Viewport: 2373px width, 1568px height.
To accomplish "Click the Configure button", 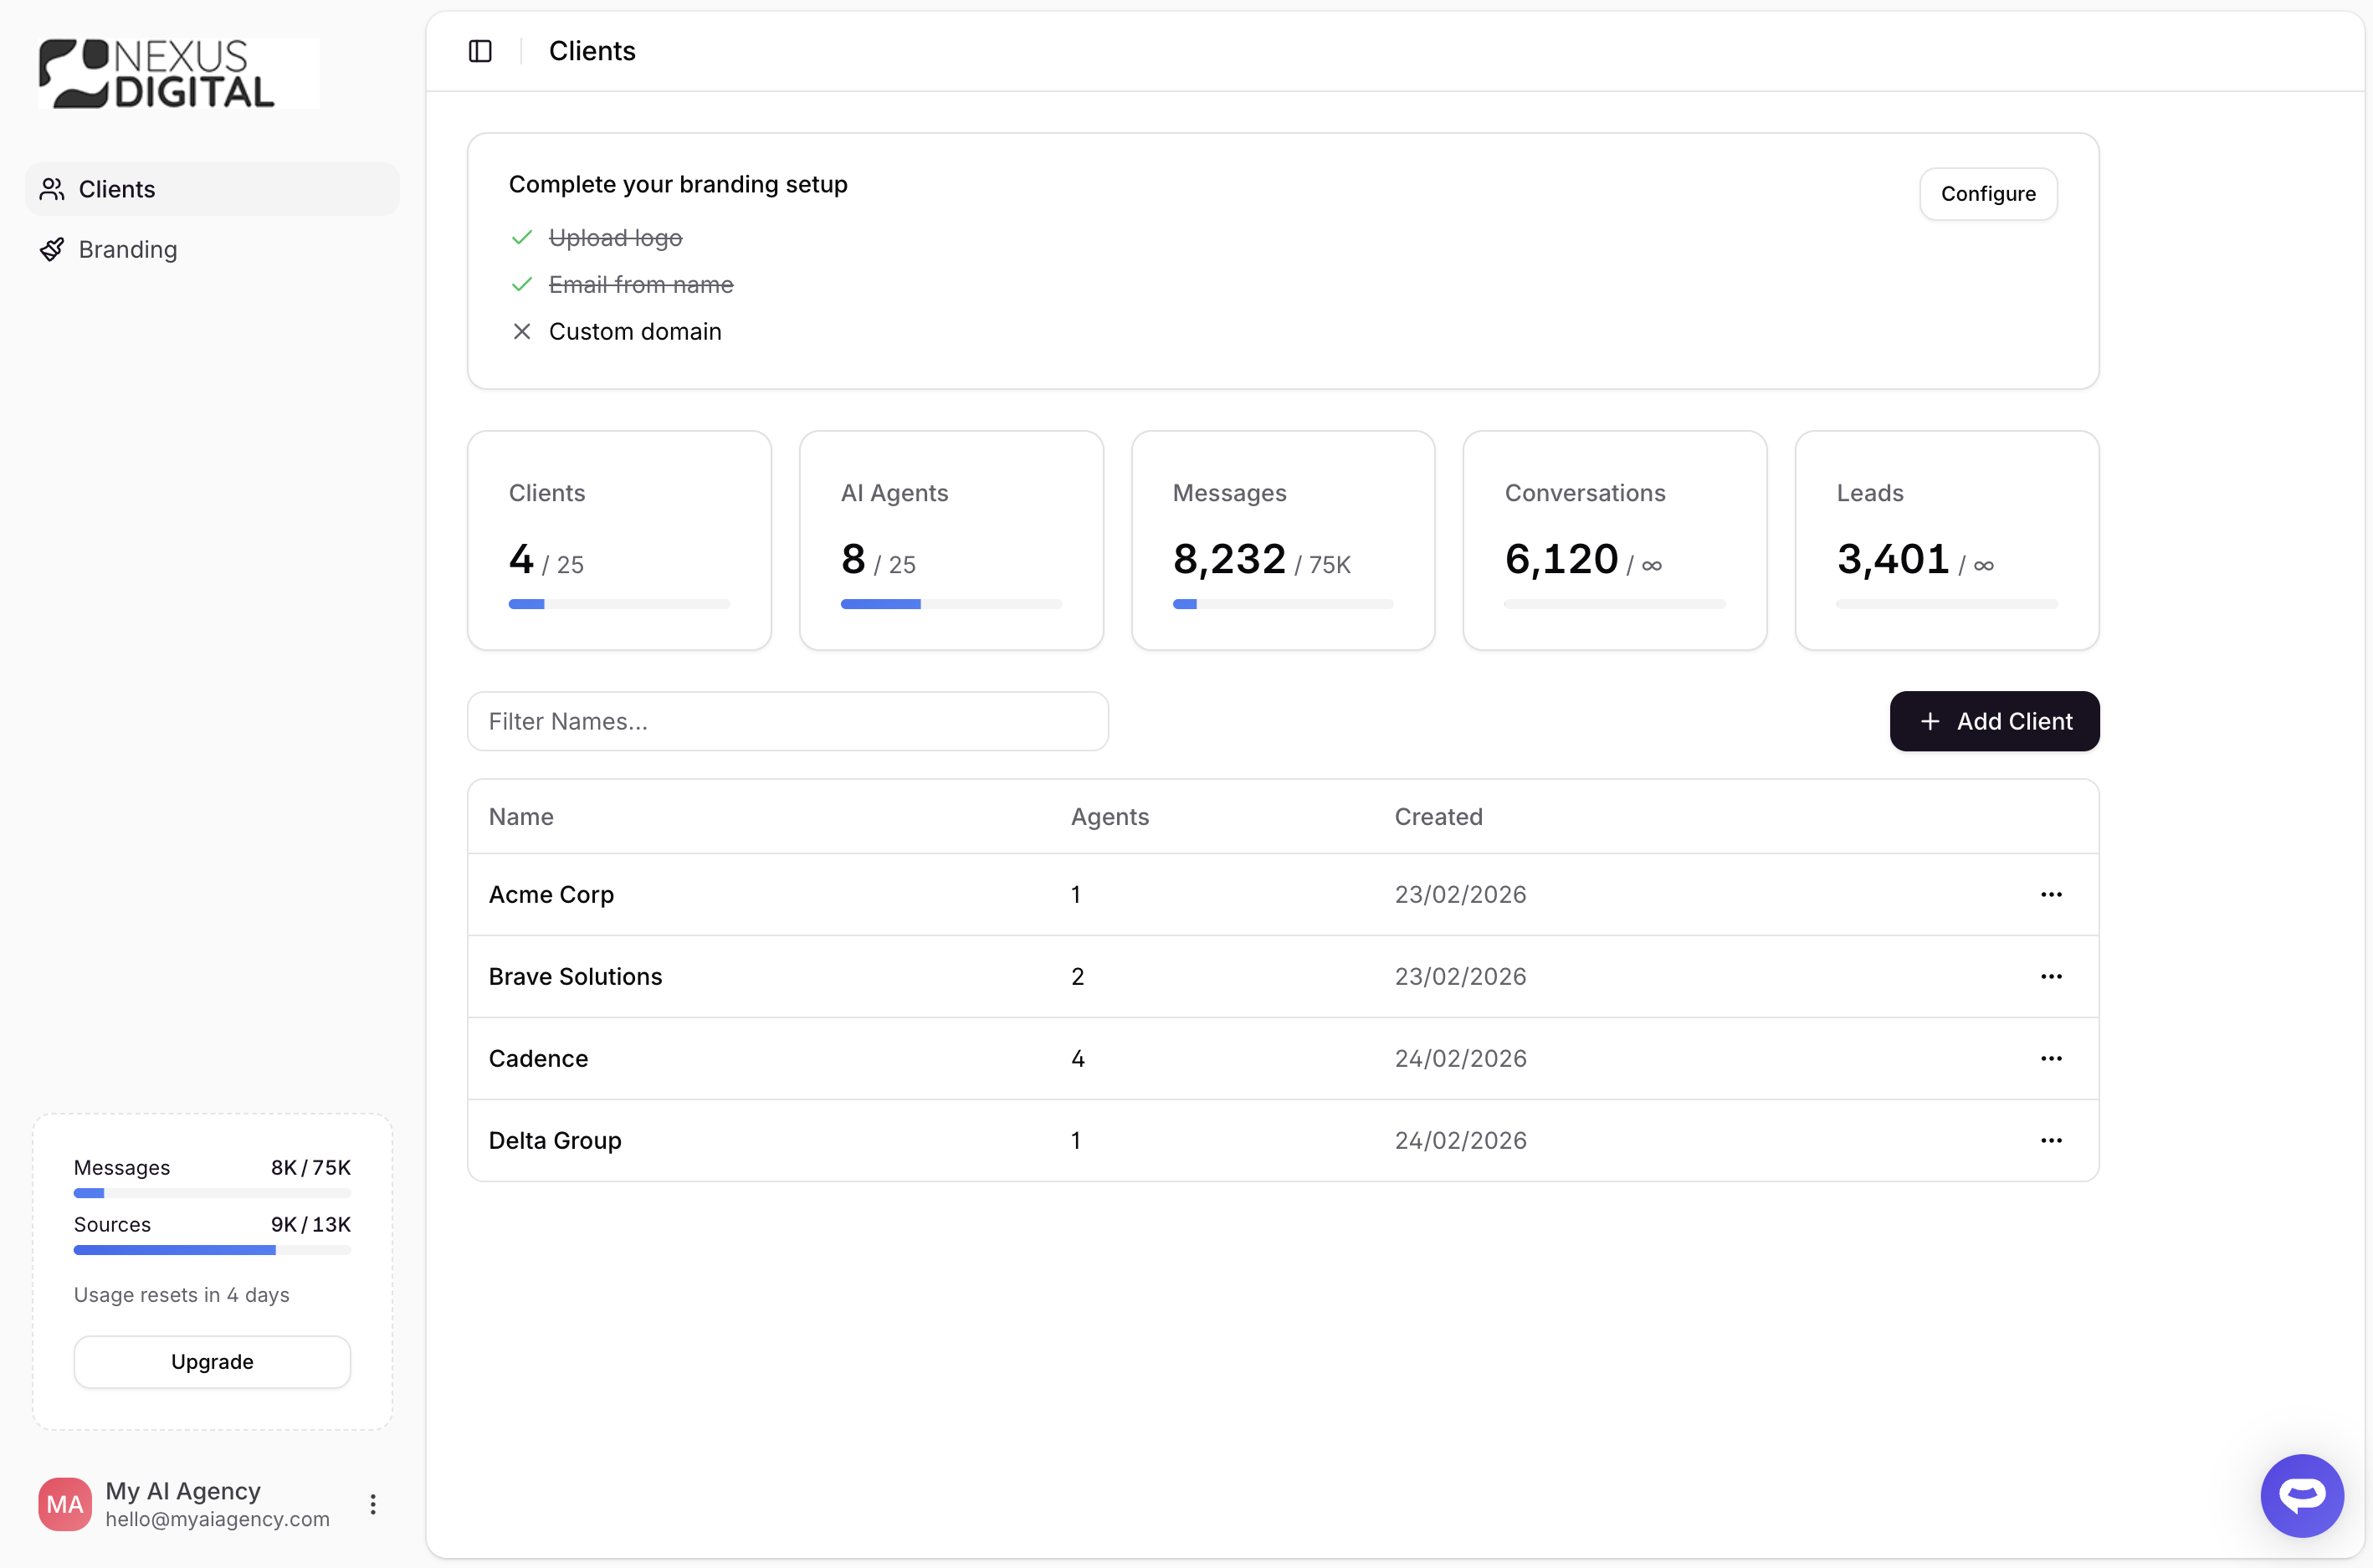I will coord(1987,194).
